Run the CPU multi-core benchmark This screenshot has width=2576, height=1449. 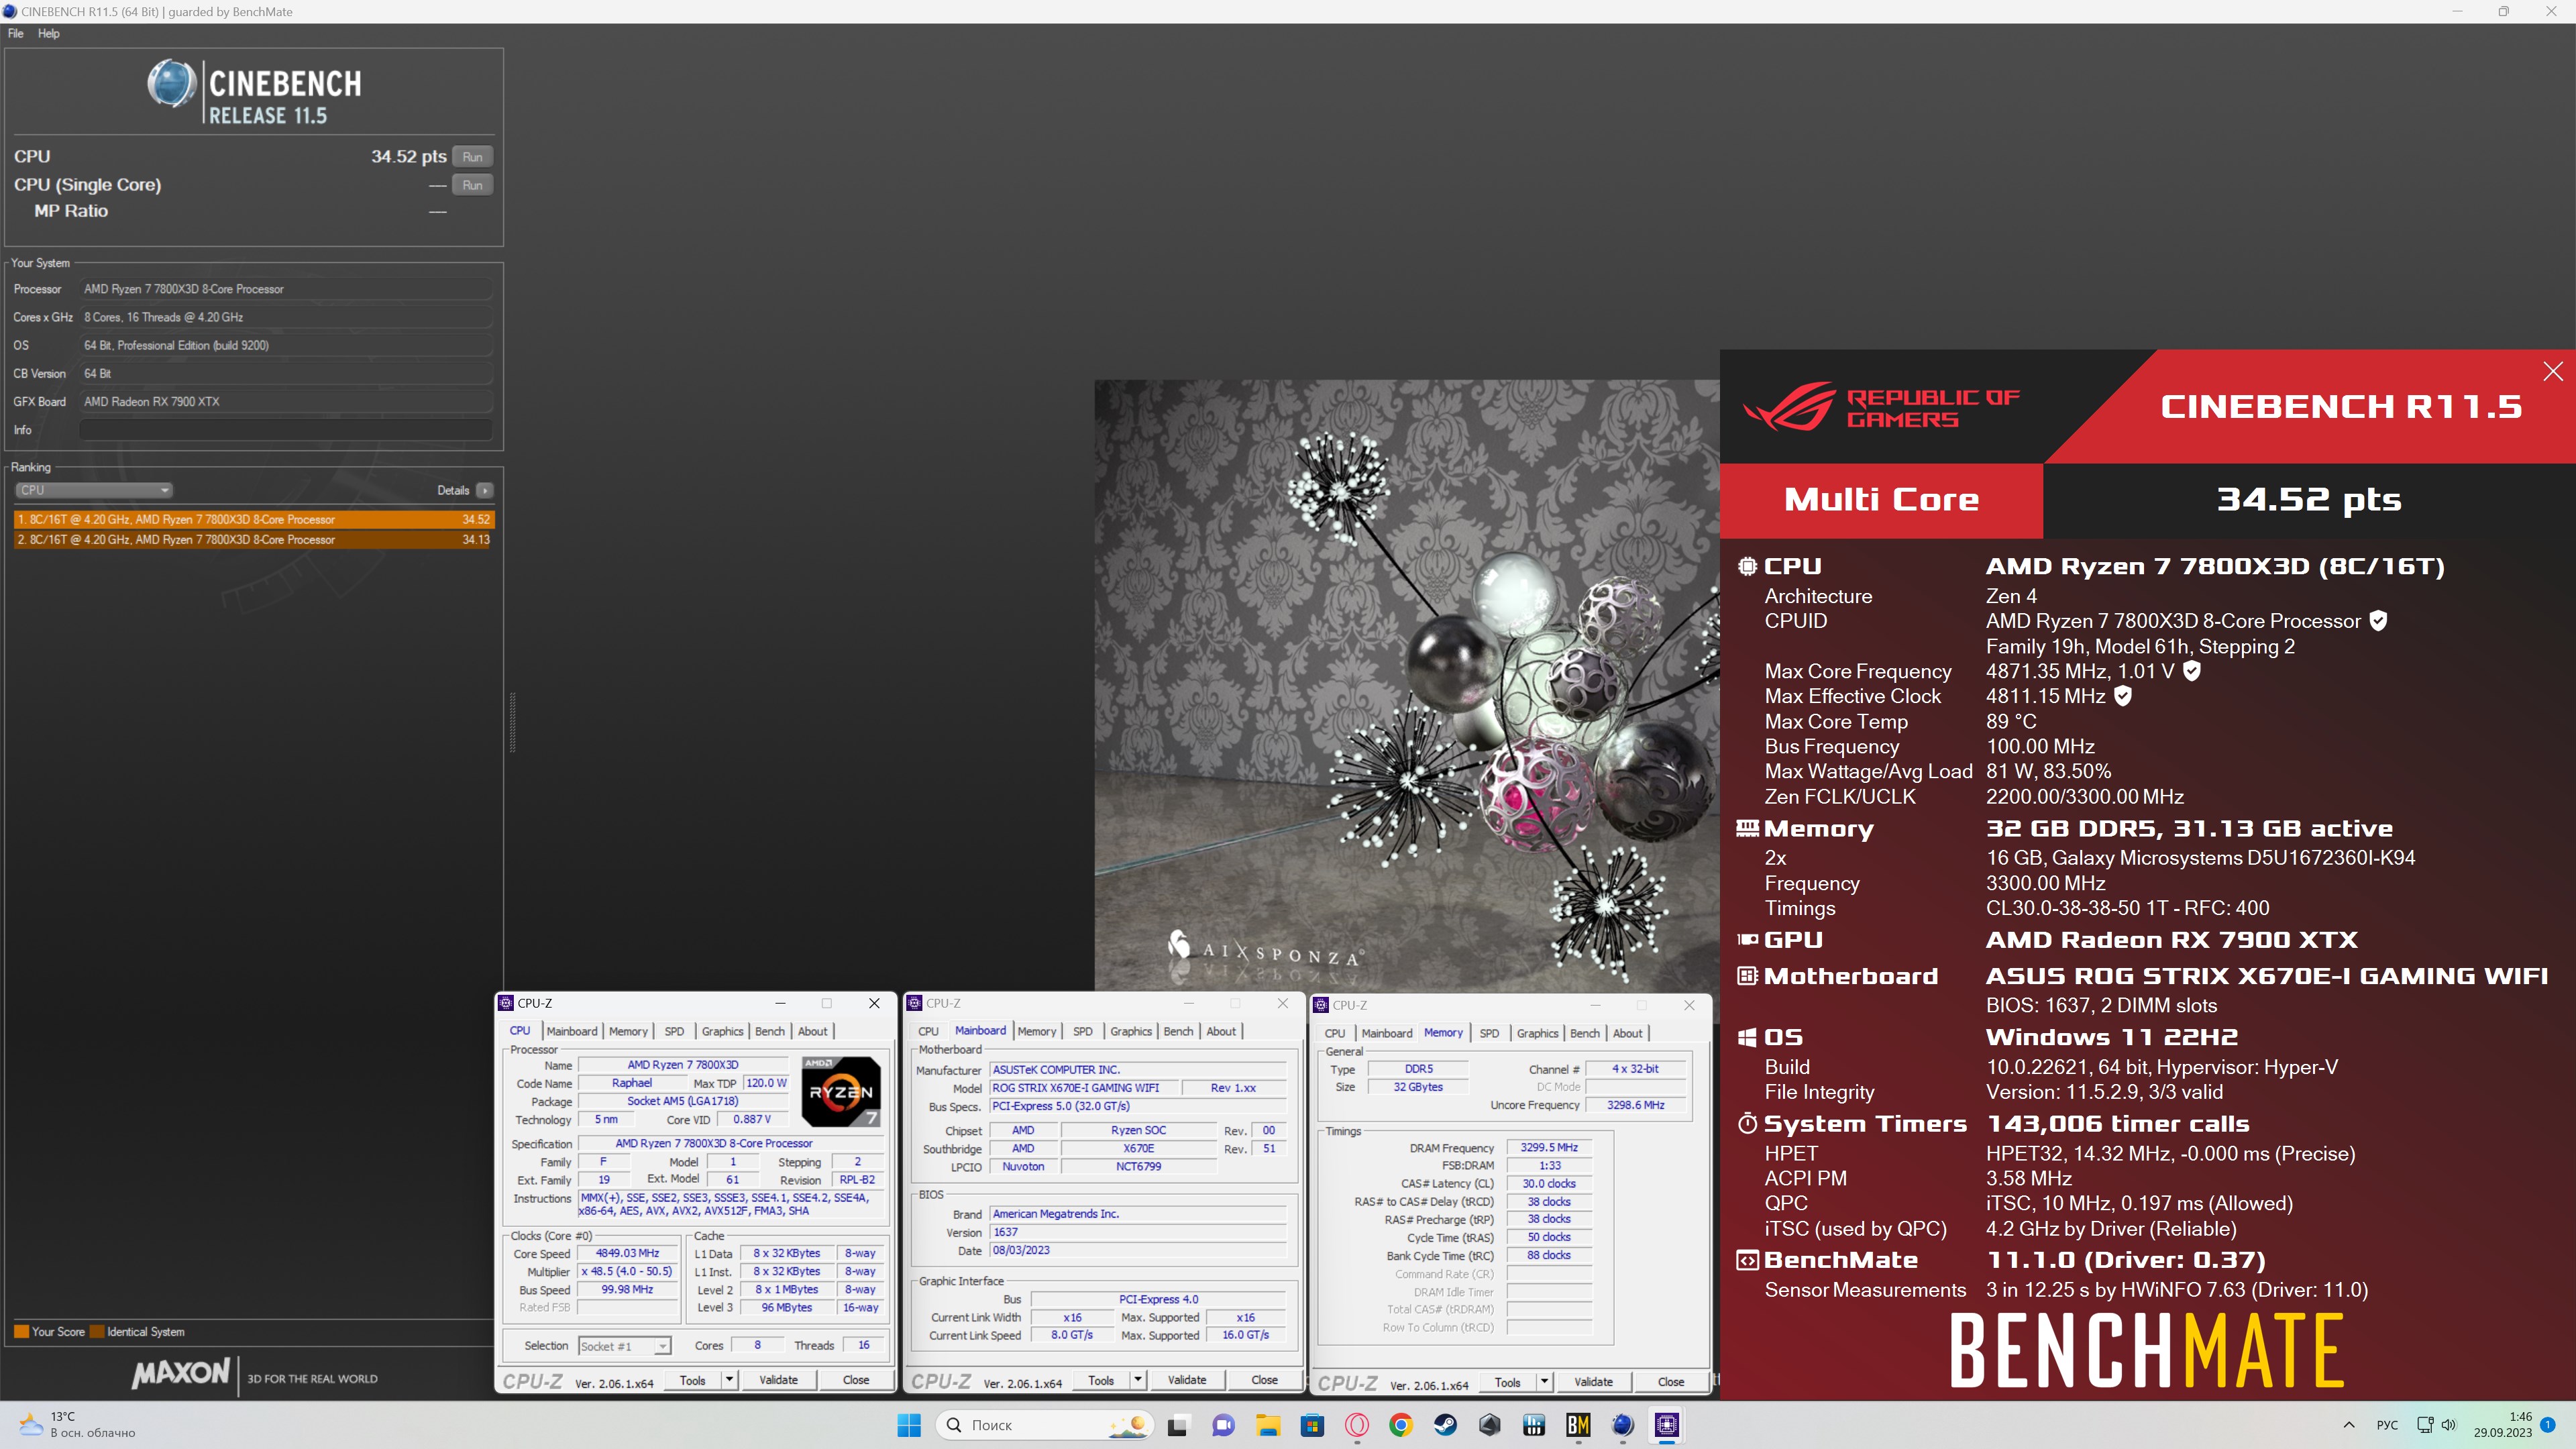(x=473, y=157)
